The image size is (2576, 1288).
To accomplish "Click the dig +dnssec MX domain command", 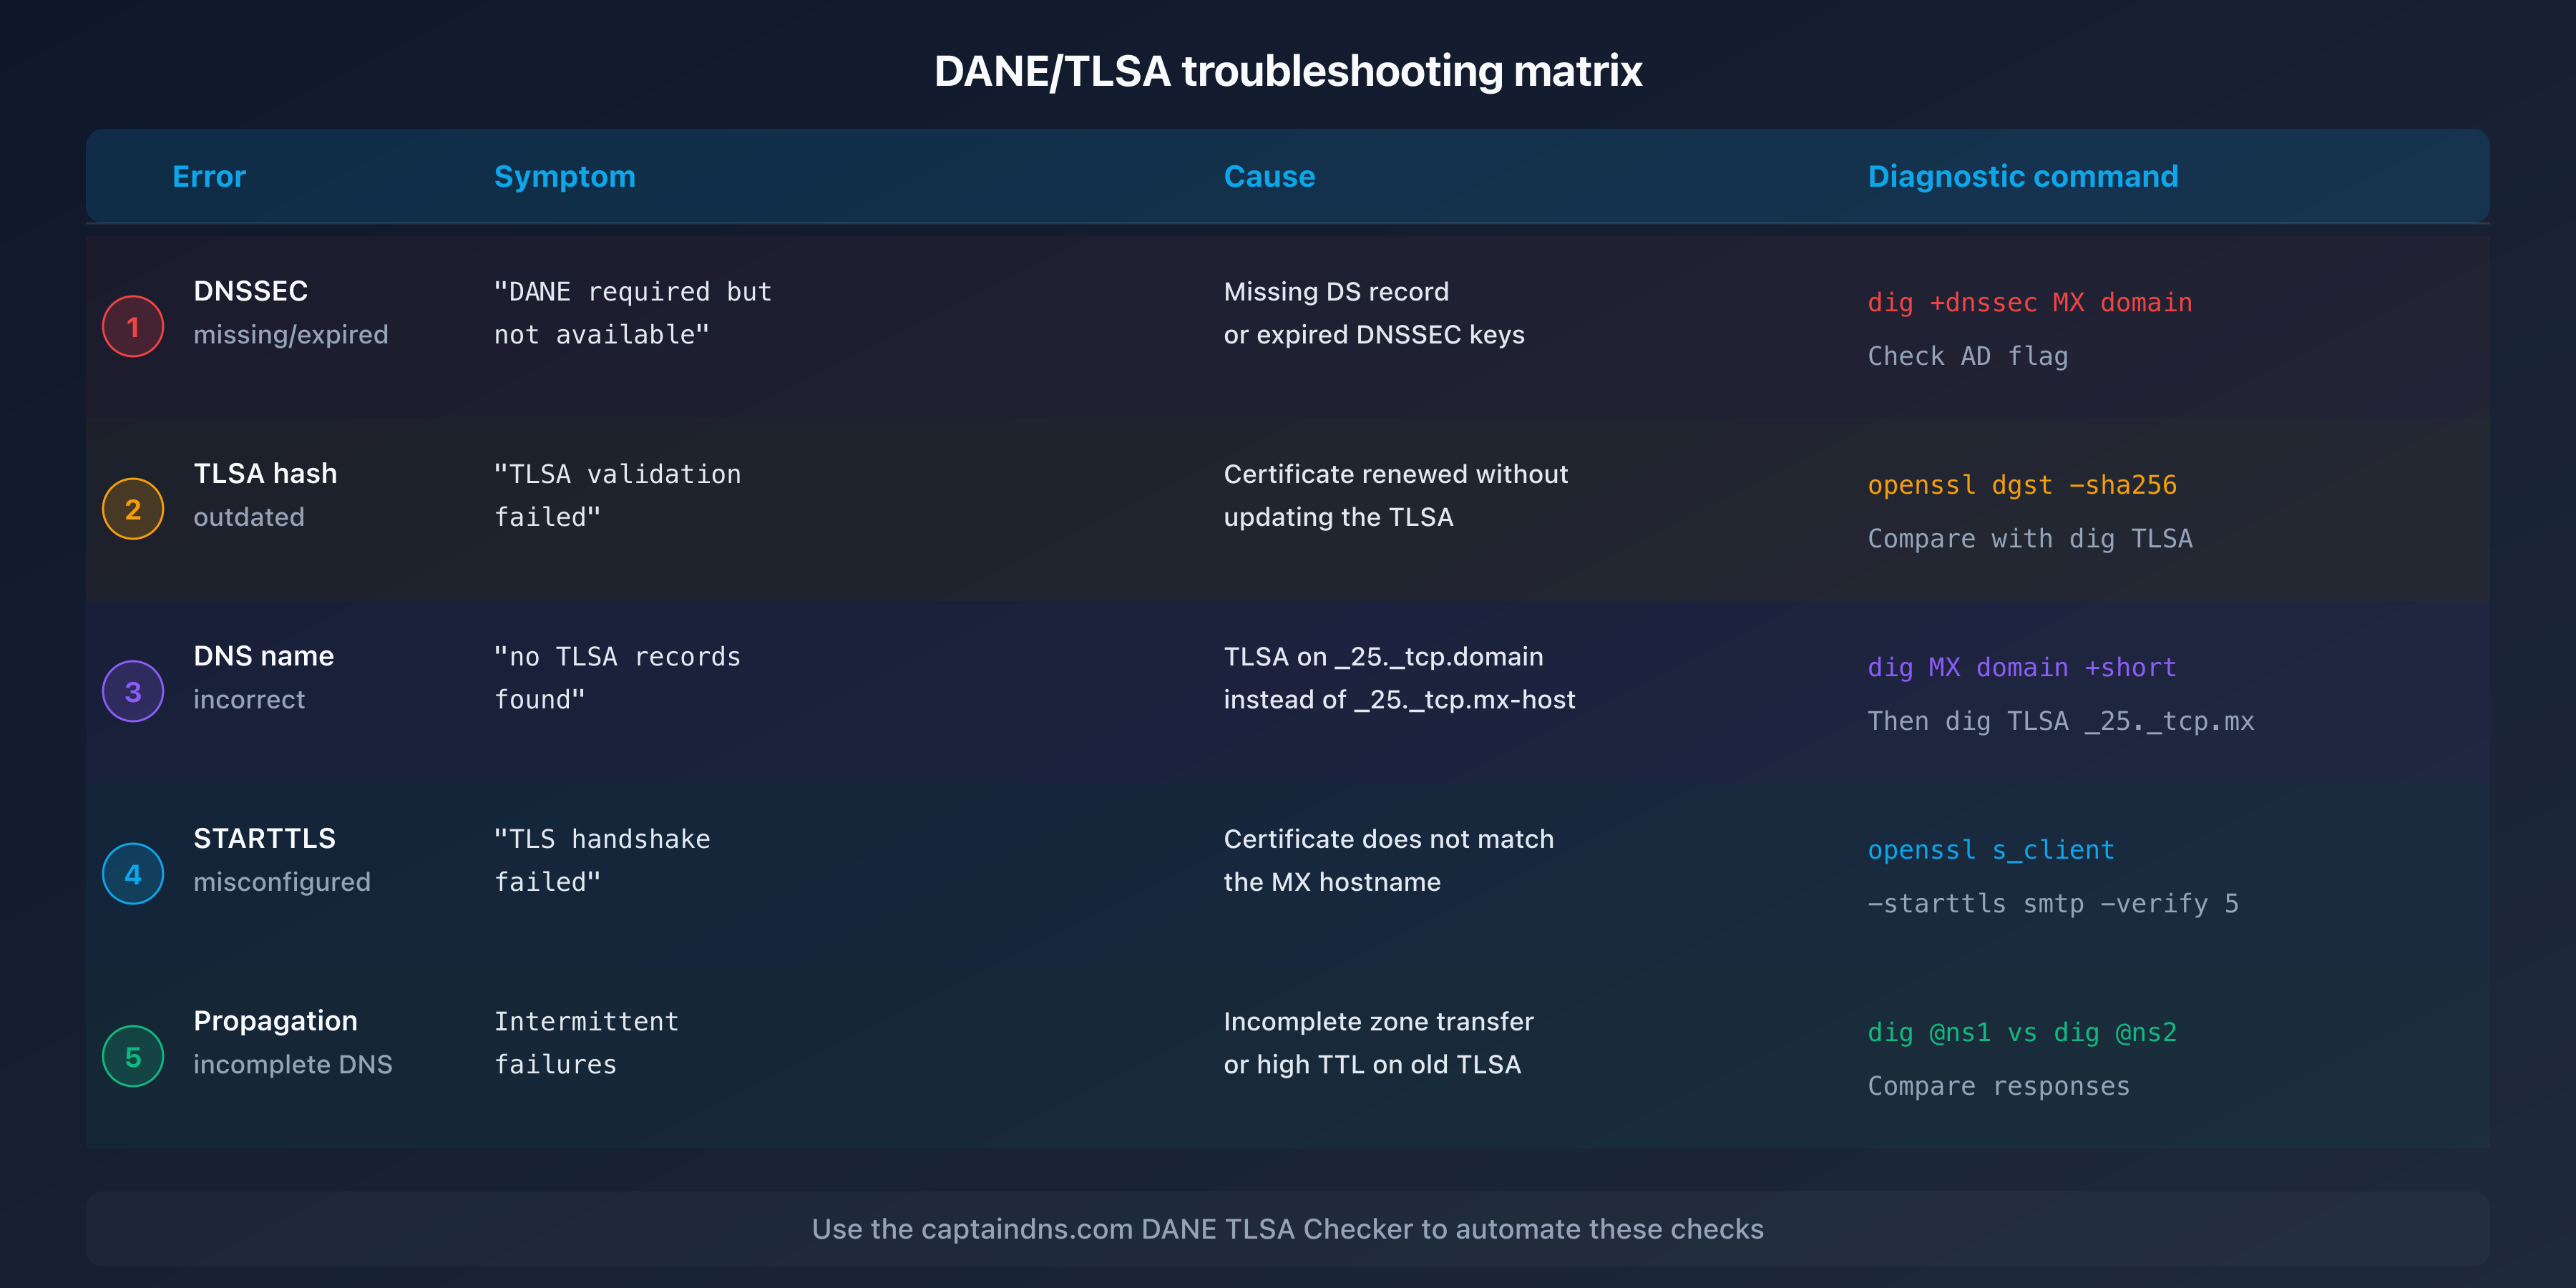I will click(2030, 302).
